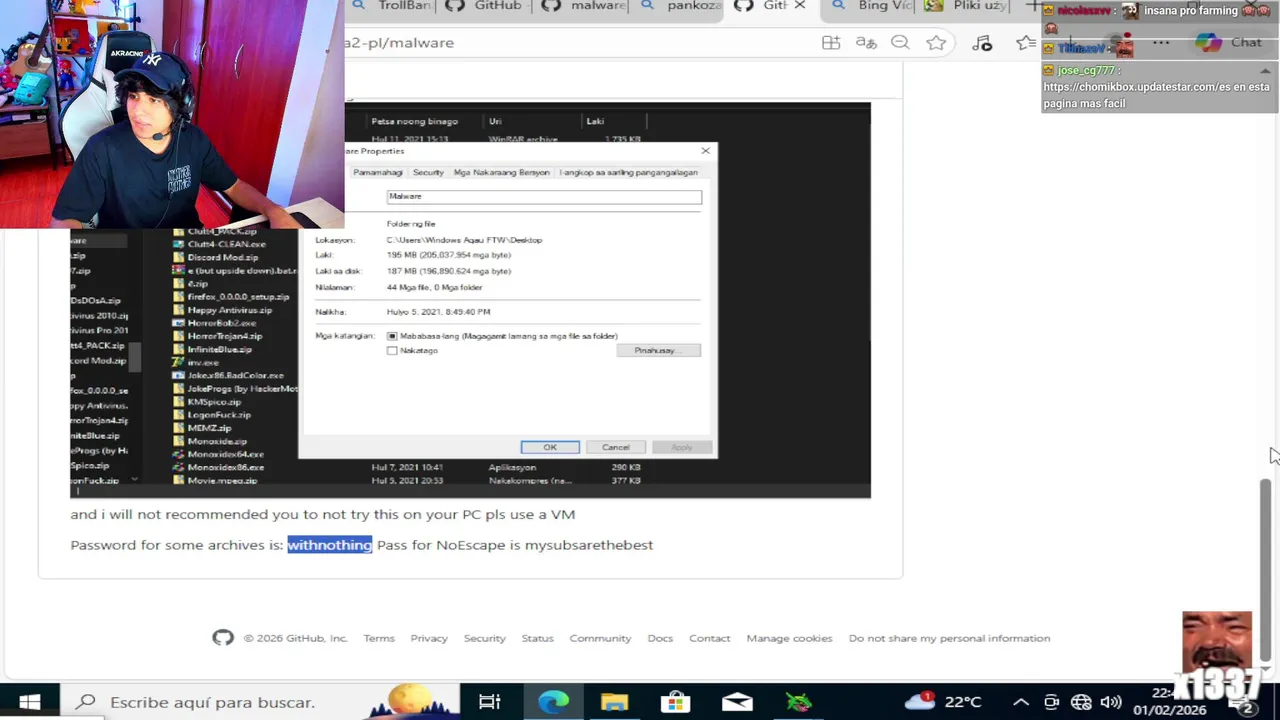Open the Copilot Chat button
Viewport: 1280px width, 720px height.
click(x=1229, y=42)
